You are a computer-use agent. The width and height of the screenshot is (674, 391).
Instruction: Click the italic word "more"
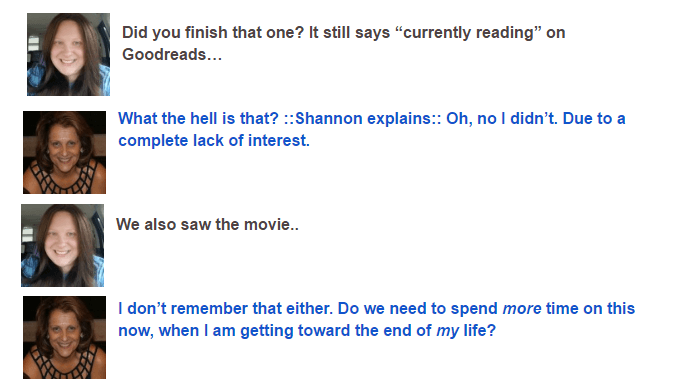[522, 309]
